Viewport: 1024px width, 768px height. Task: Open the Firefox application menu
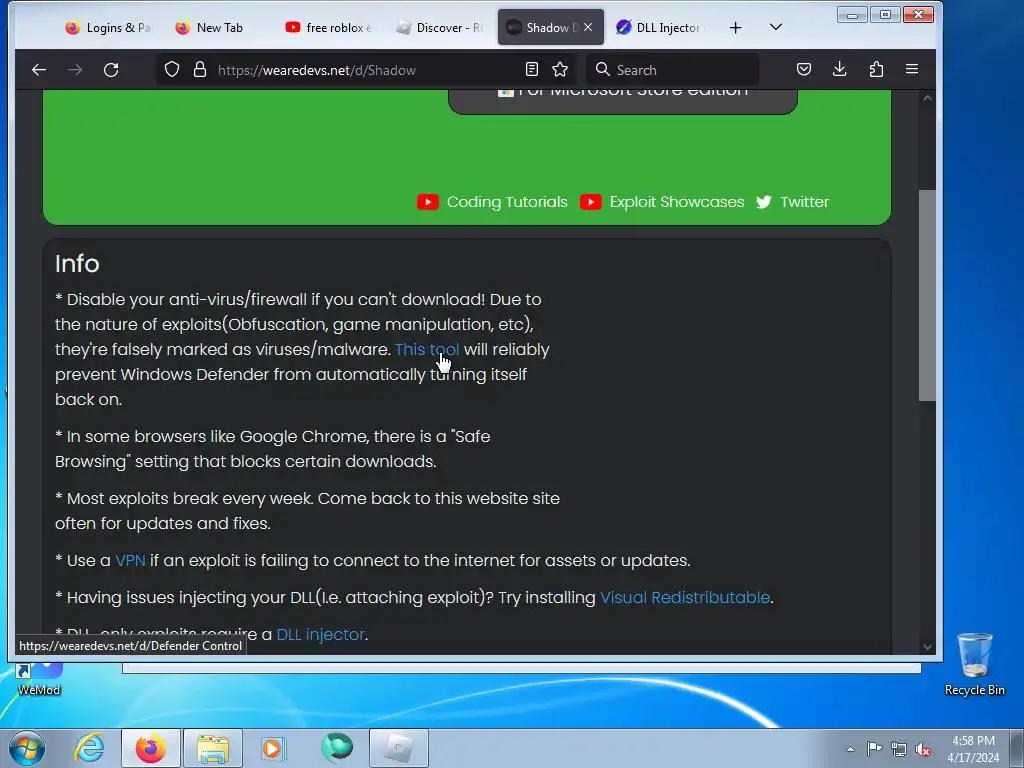click(x=912, y=69)
